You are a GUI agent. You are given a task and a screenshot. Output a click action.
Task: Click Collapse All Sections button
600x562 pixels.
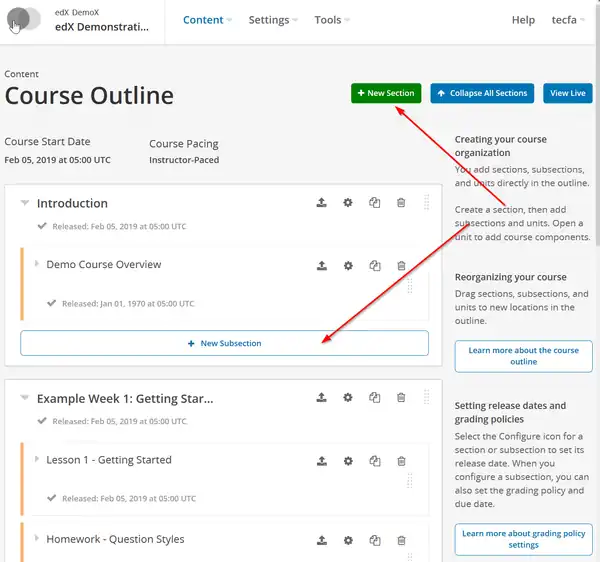[482, 93]
